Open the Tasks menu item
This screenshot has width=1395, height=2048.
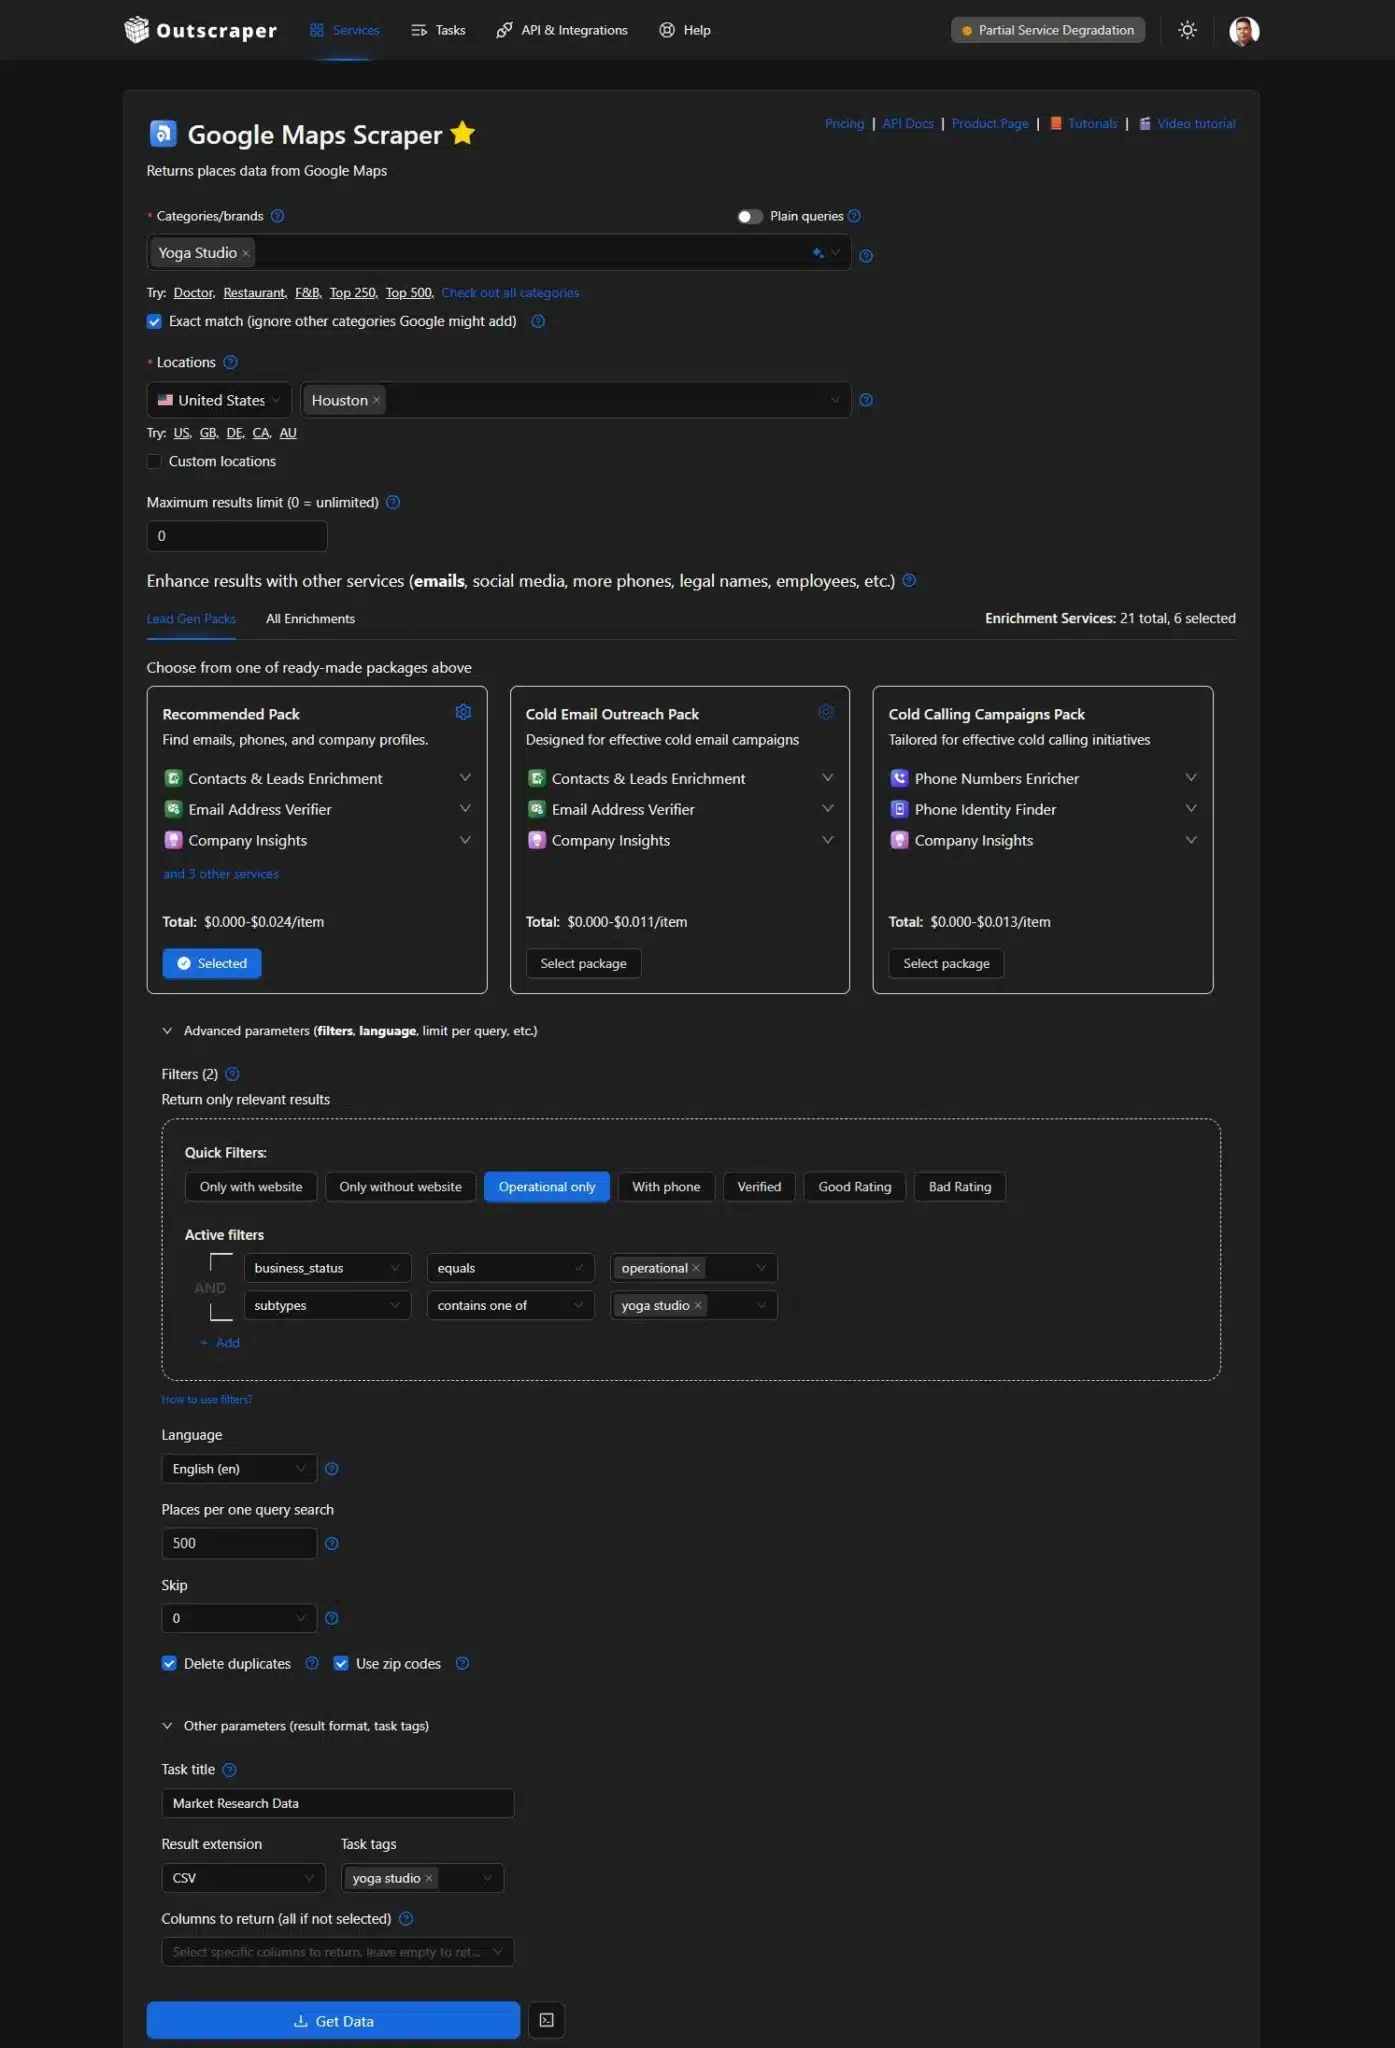click(439, 30)
